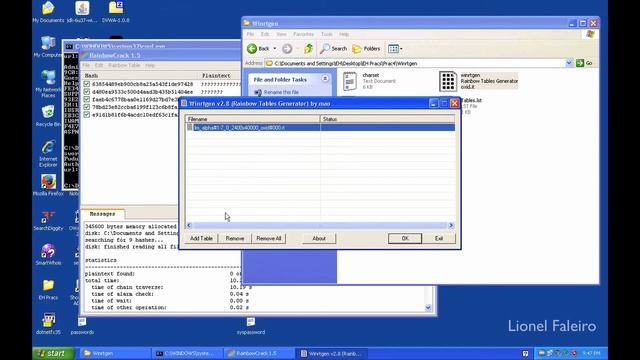This screenshot has width=640, height=360.
Task: Open the jdk-6u37 installer desktop icon
Action: click(x=82, y=12)
